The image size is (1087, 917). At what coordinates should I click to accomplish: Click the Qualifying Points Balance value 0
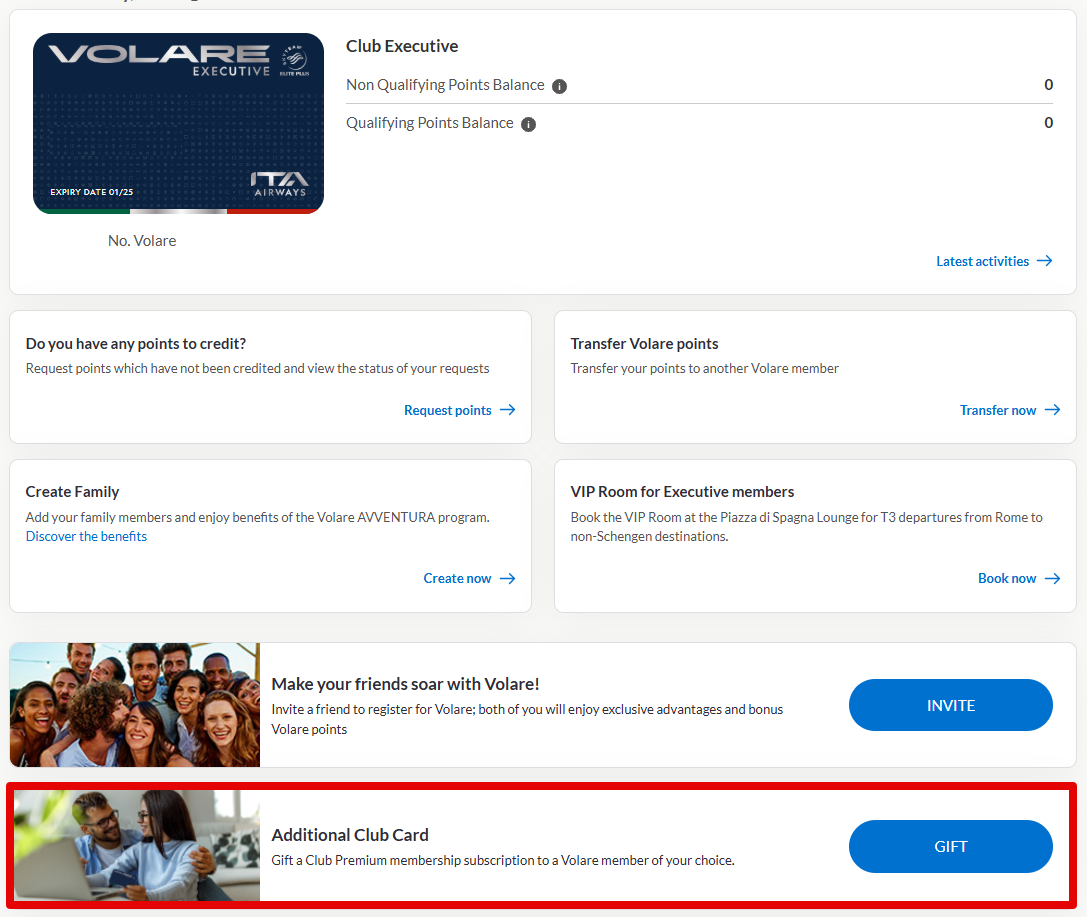[1048, 123]
